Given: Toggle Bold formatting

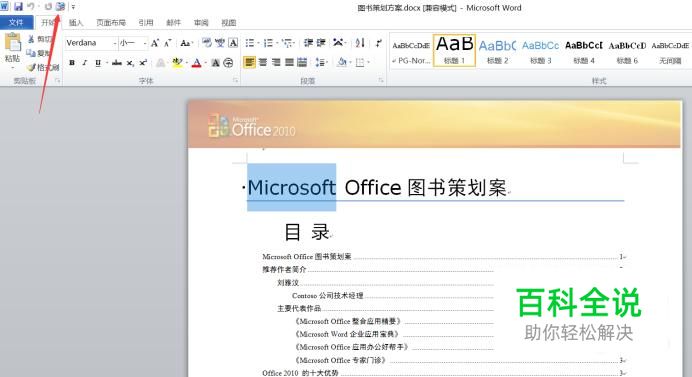Looking at the screenshot, I should 72,63.
